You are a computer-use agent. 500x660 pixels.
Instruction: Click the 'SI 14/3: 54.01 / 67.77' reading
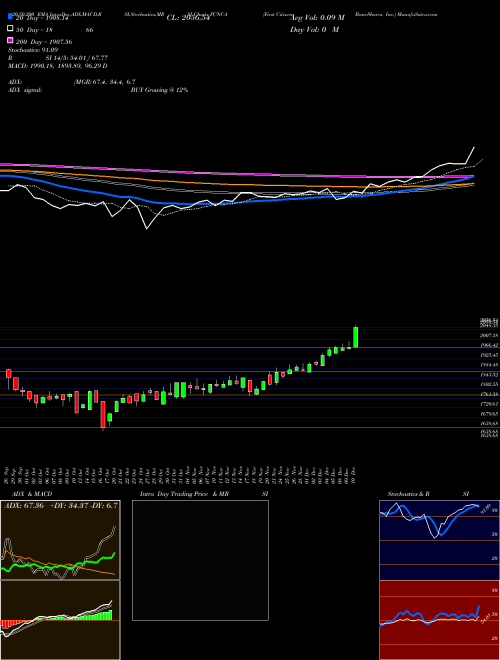tap(77, 58)
